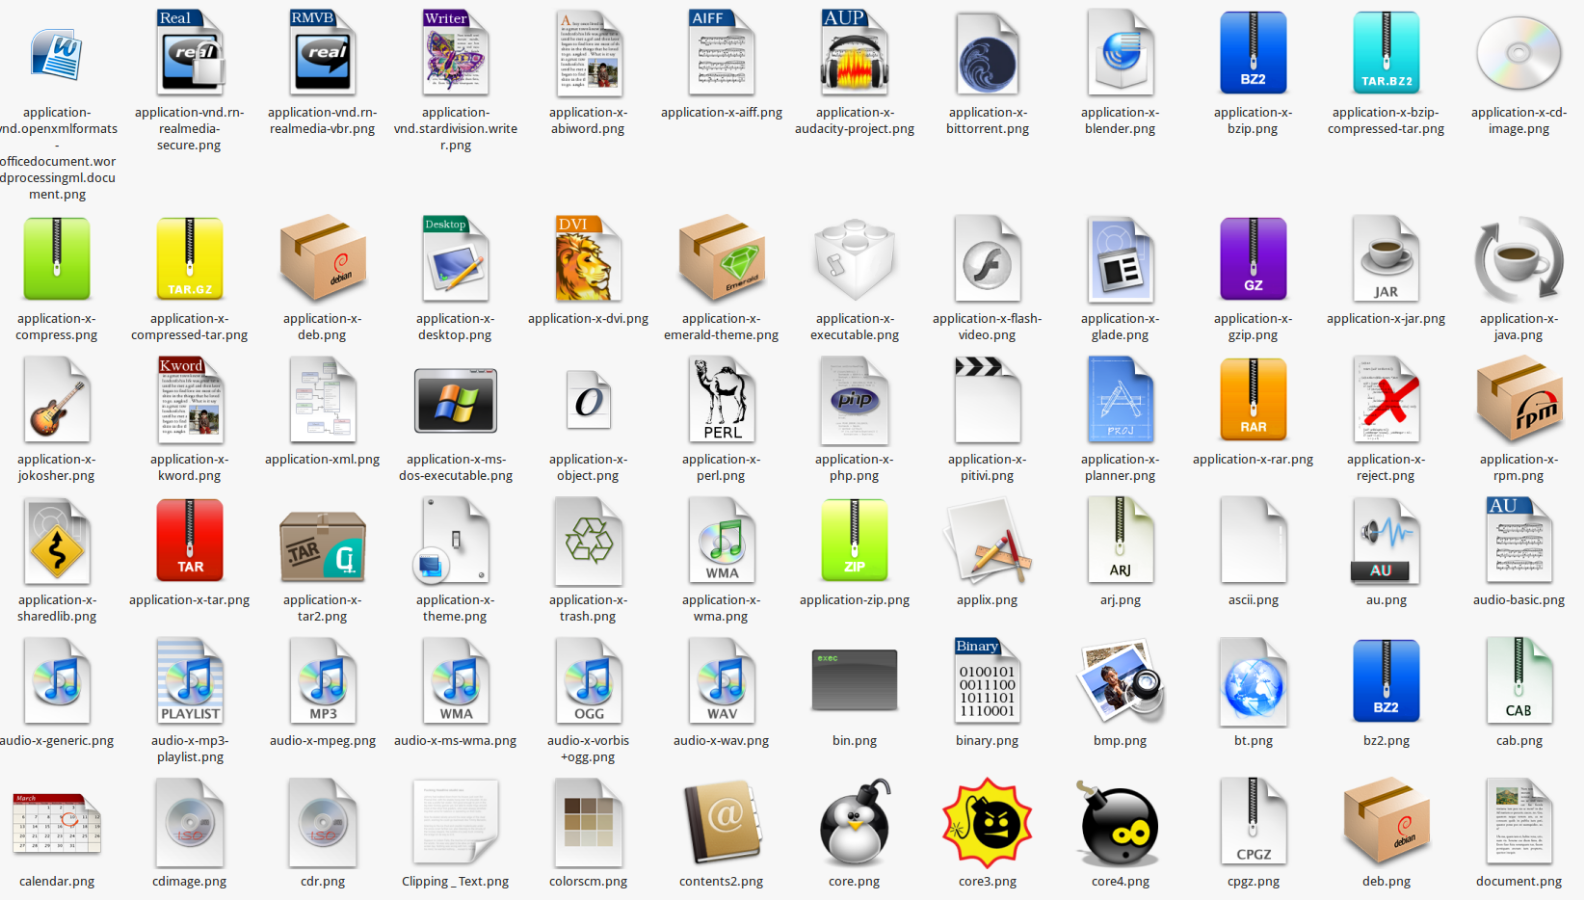This screenshot has width=1584, height=900.
Task: Select the purple GZ archive icon
Action: pos(1253,260)
